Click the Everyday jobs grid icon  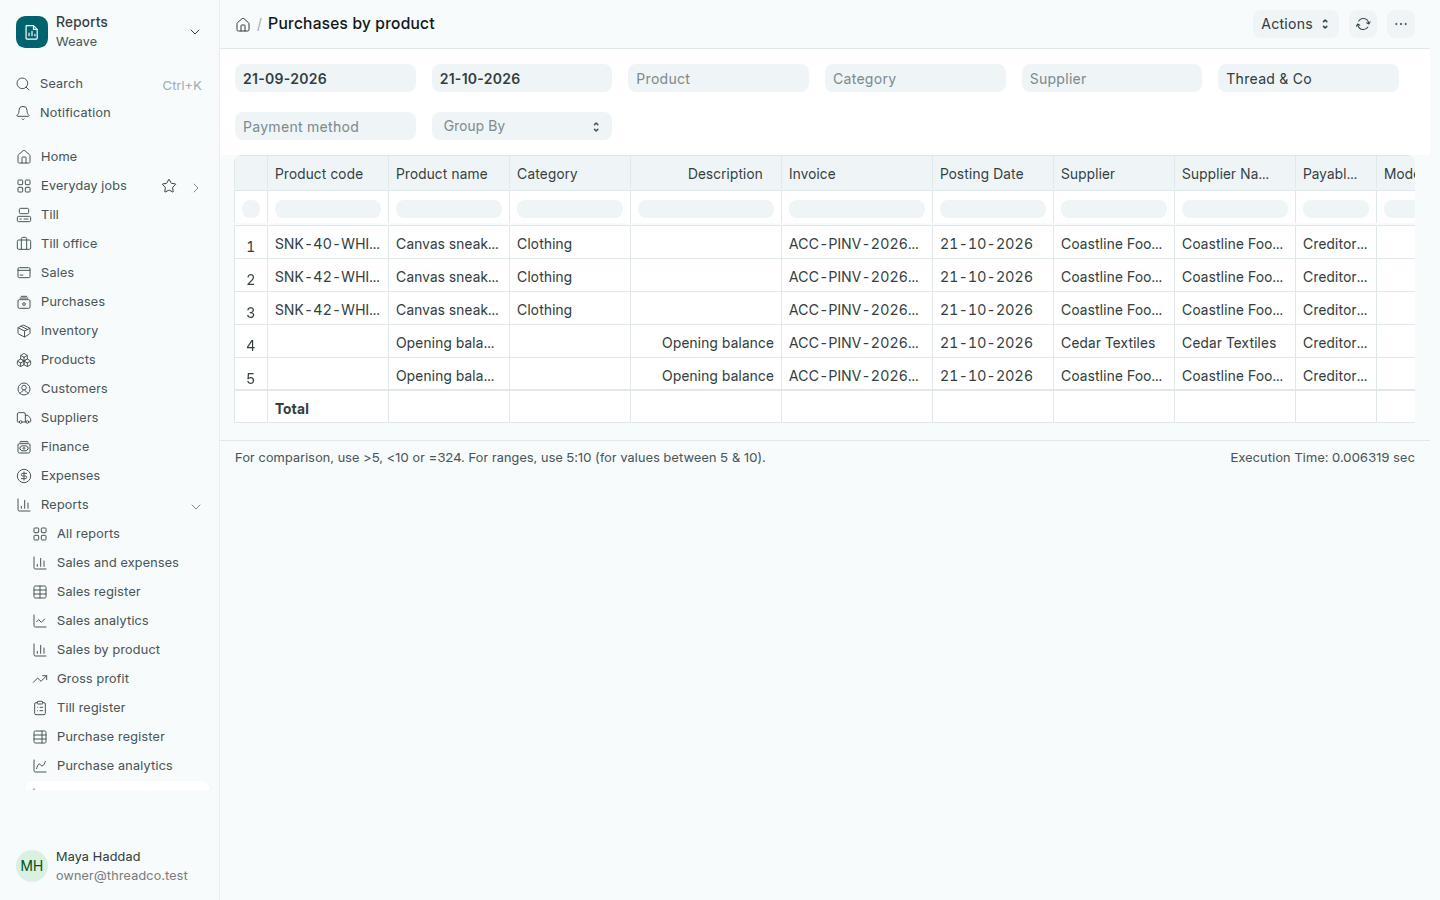[x=24, y=186]
